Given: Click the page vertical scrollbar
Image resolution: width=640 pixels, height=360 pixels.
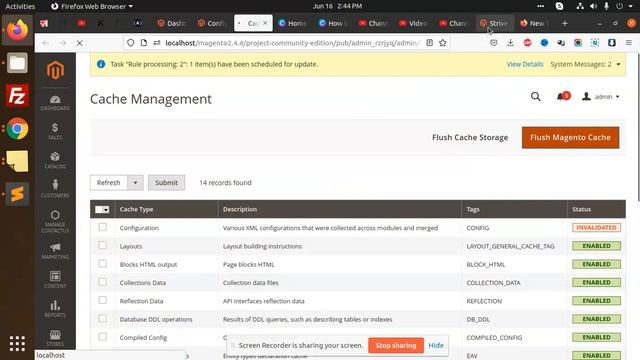Looking at the screenshot, I should click(x=638, y=127).
